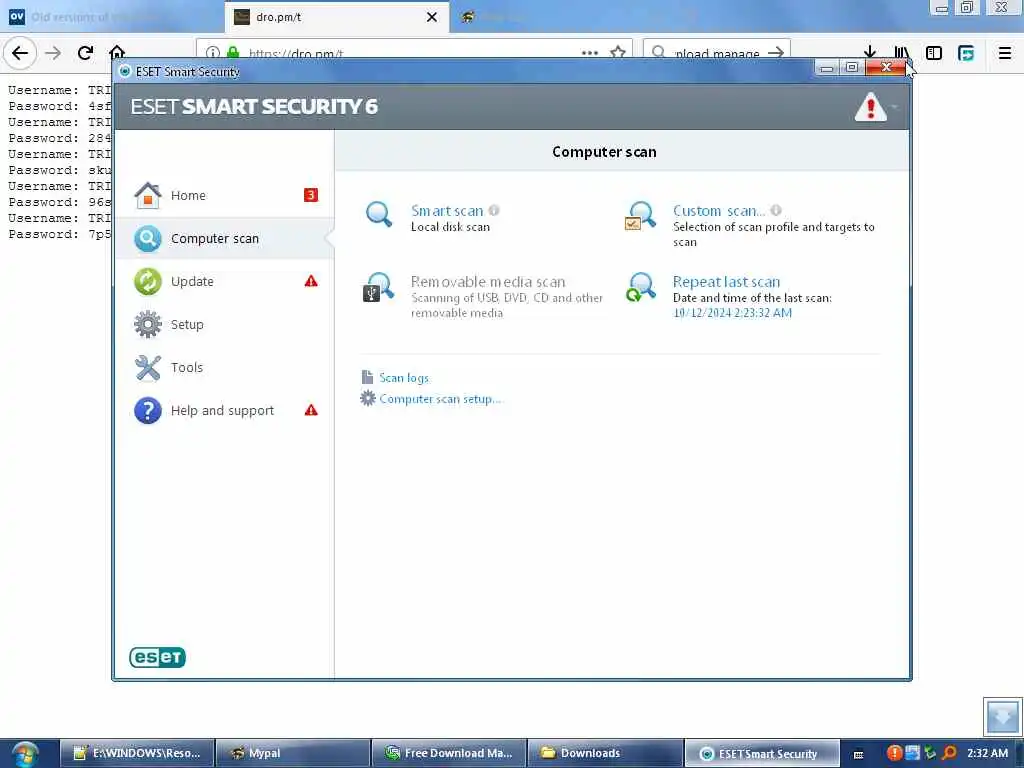Click the green Update arrows icon

(148, 281)
